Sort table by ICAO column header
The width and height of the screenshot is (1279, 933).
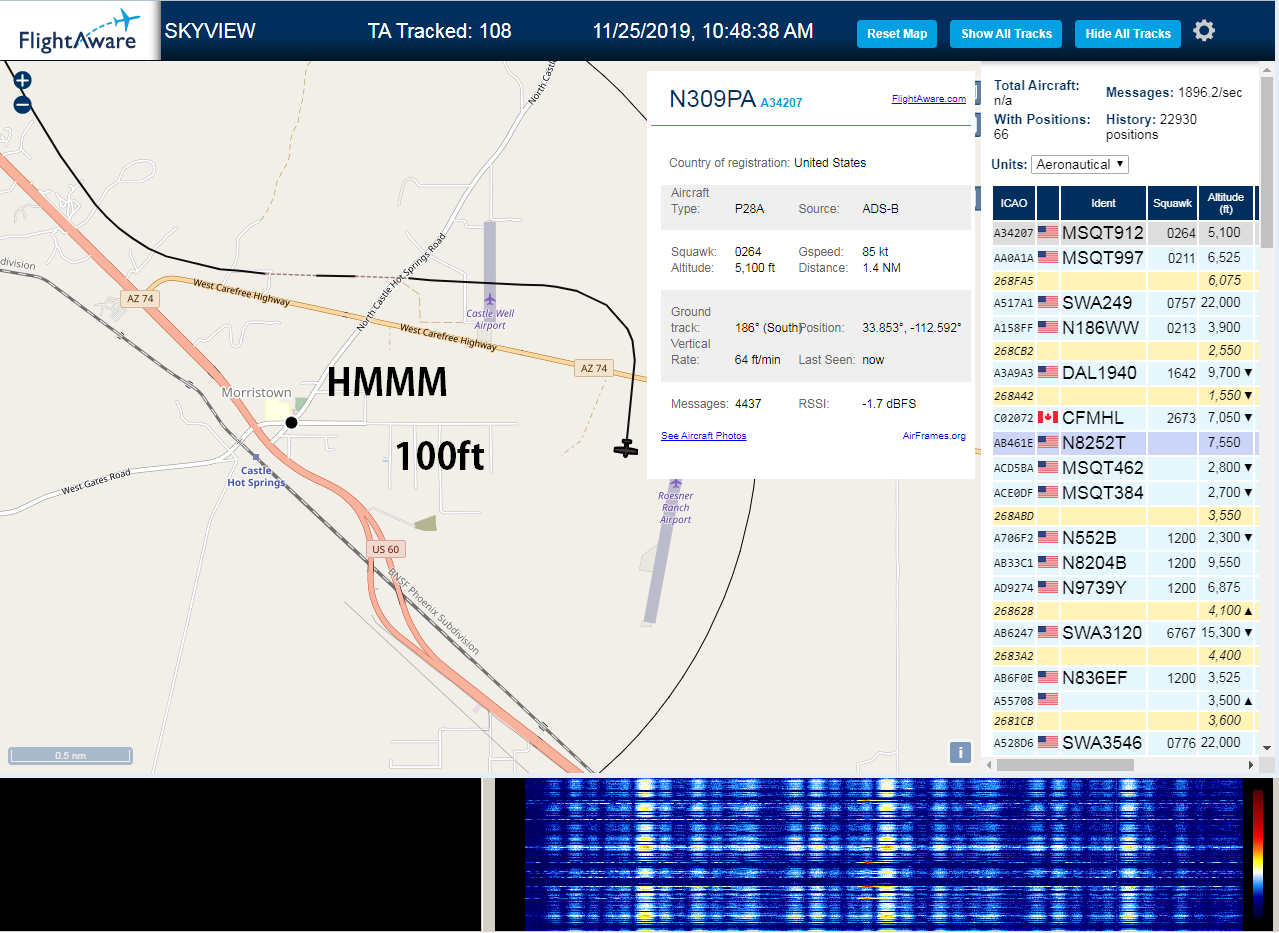(1014, 203)
